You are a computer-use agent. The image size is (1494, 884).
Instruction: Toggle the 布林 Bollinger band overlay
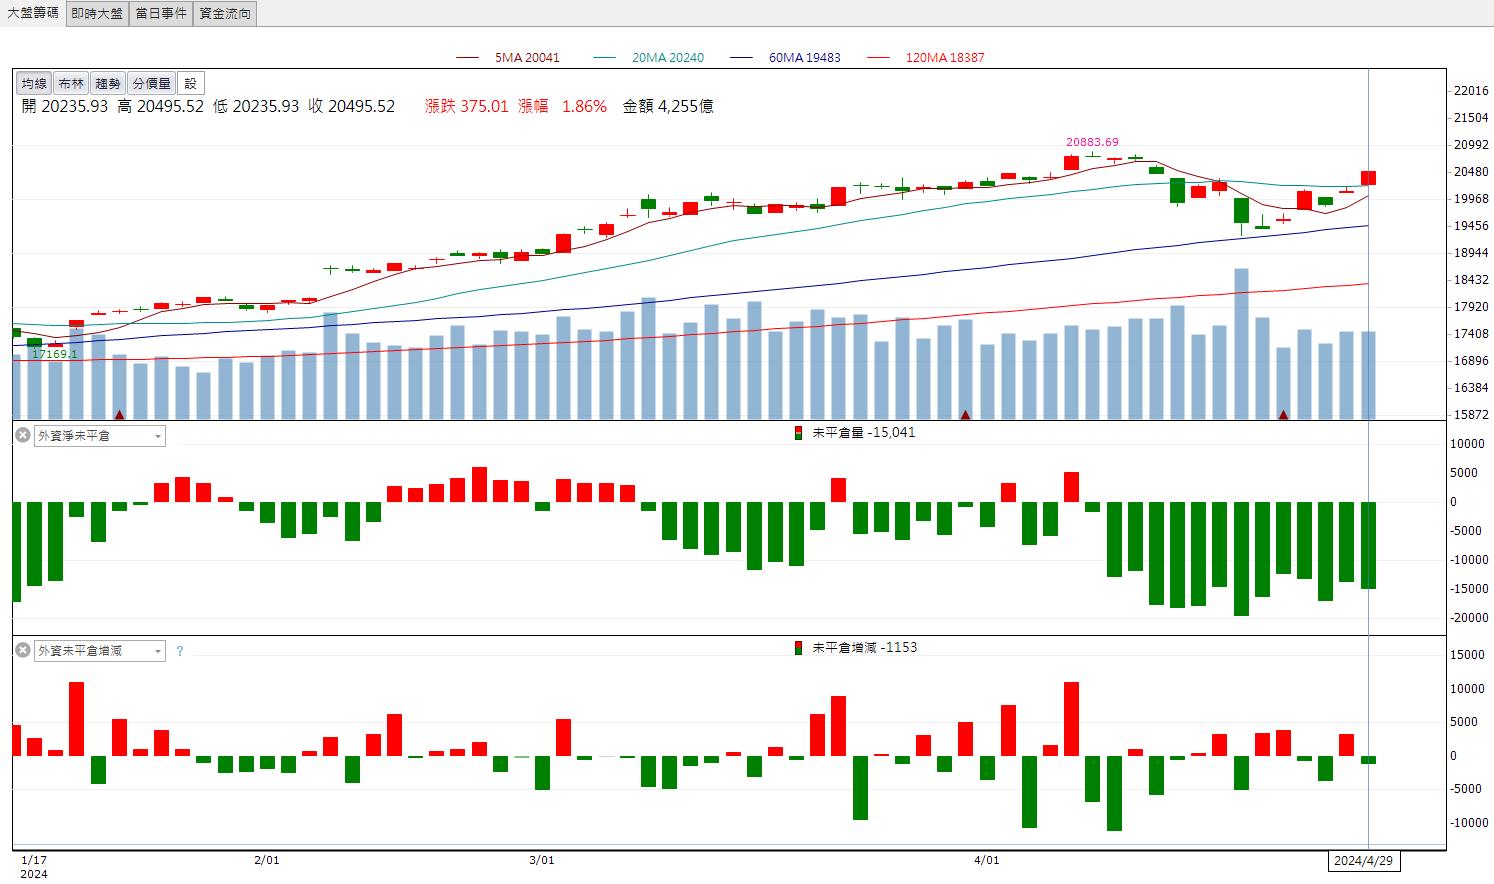[71, 83]
